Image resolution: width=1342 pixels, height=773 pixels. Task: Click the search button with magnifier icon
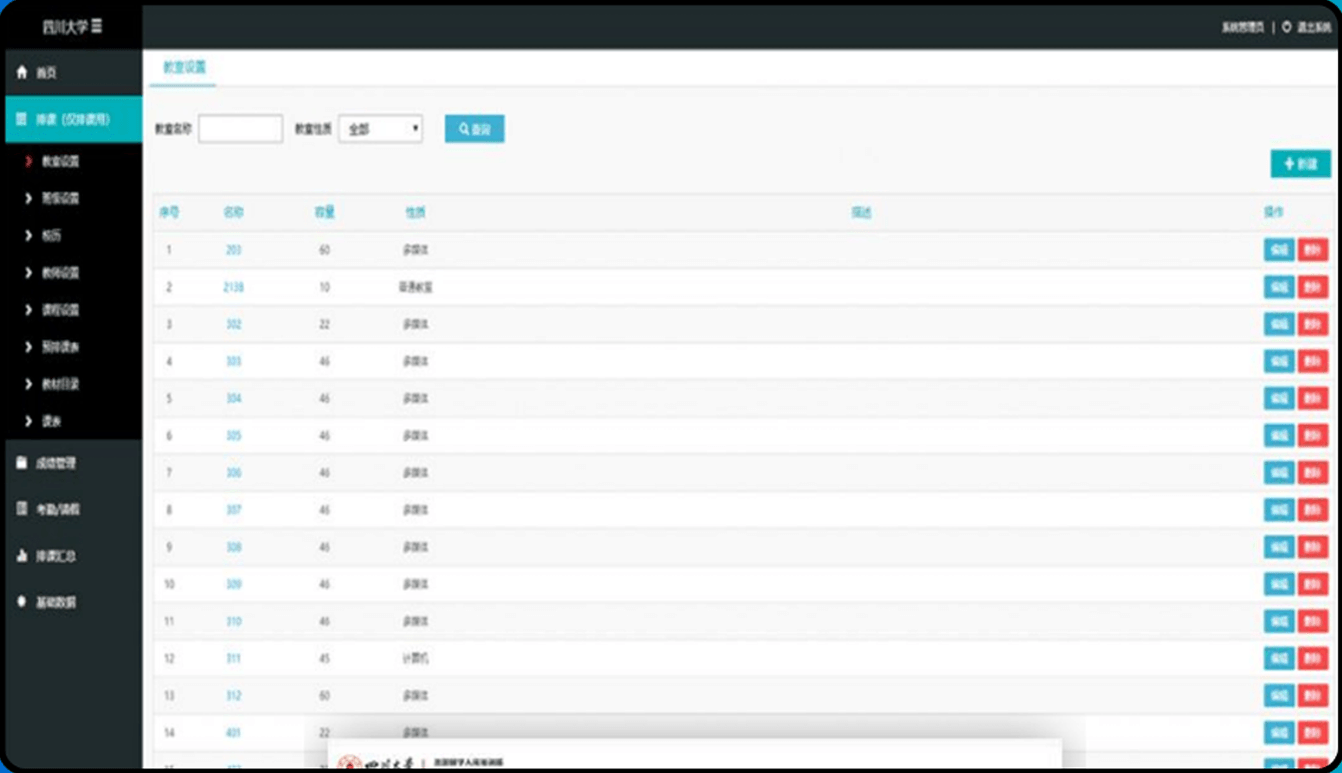point(474,129)
